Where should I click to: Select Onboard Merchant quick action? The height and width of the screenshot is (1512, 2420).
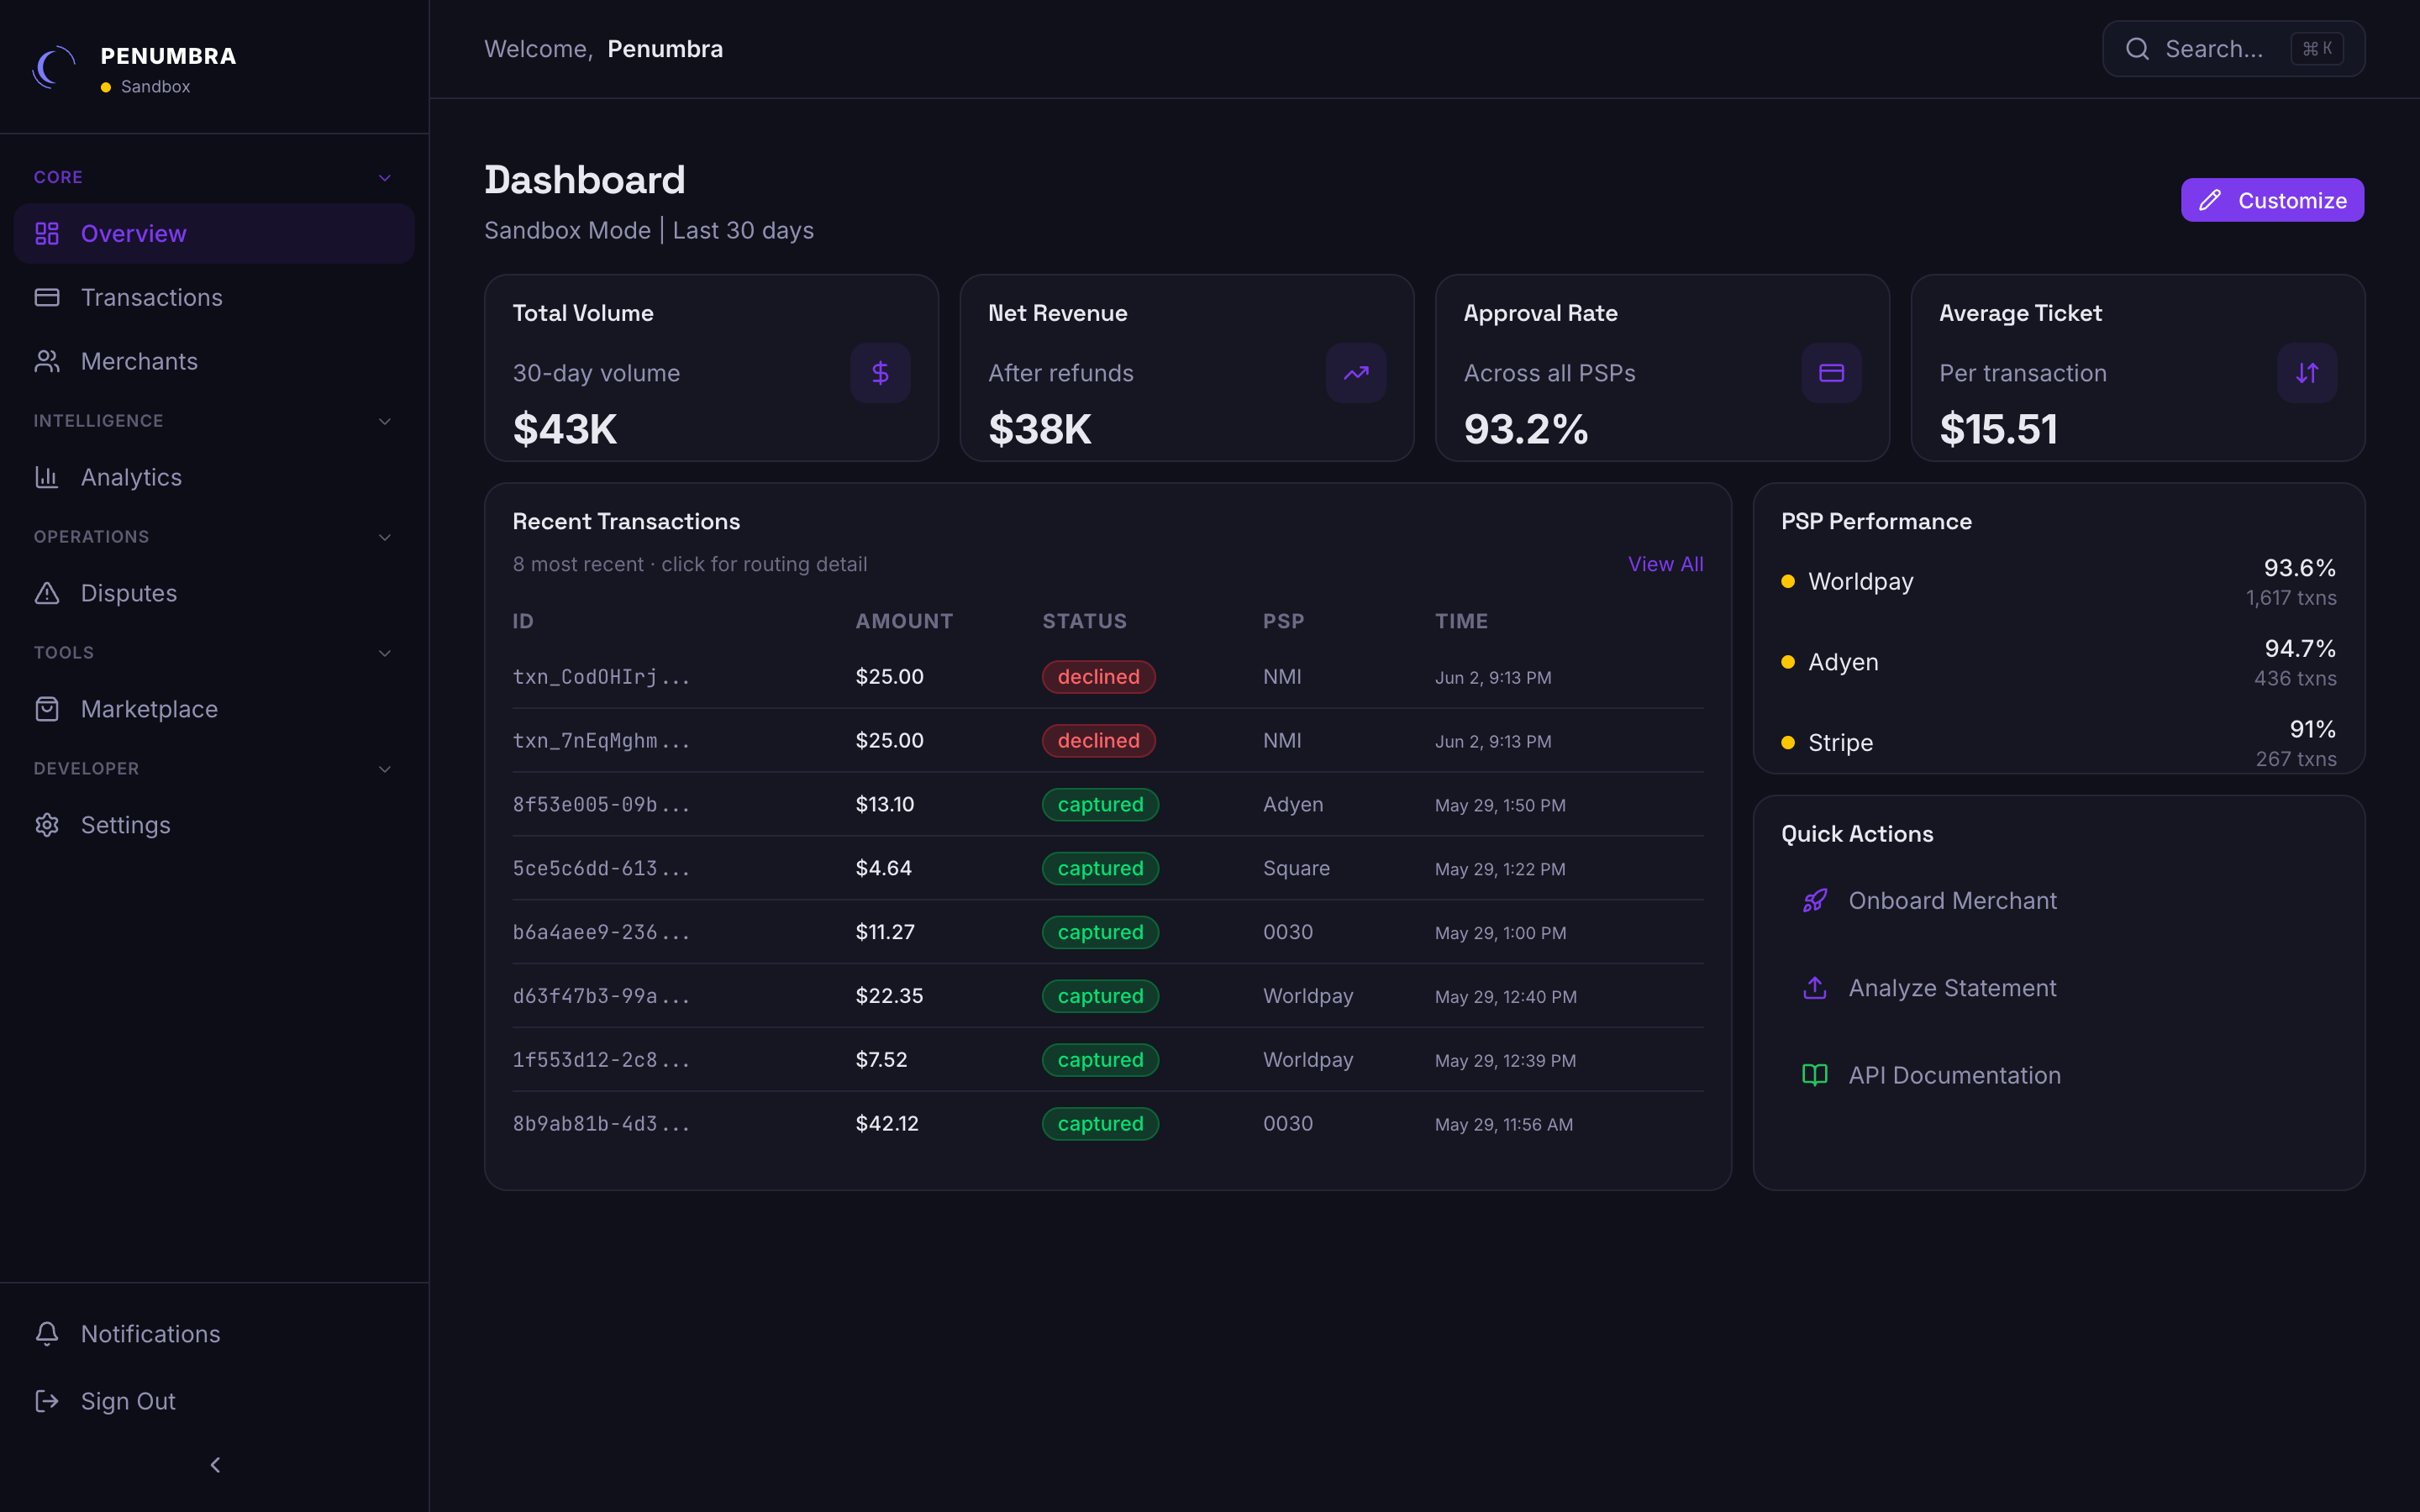click(x=2059, y=901)
